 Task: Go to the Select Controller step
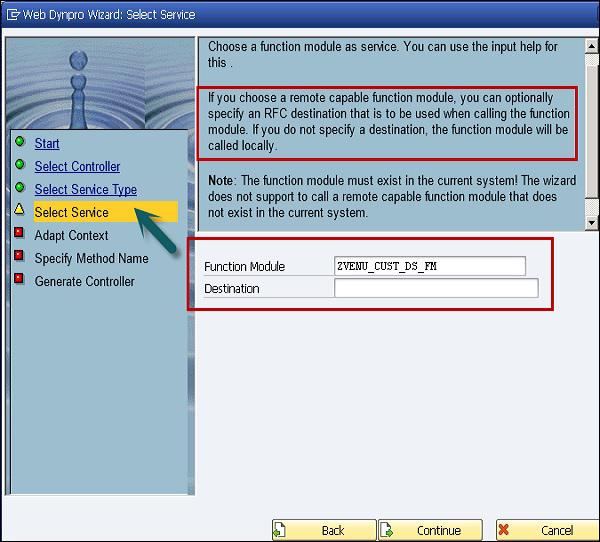tap(77, 167)
